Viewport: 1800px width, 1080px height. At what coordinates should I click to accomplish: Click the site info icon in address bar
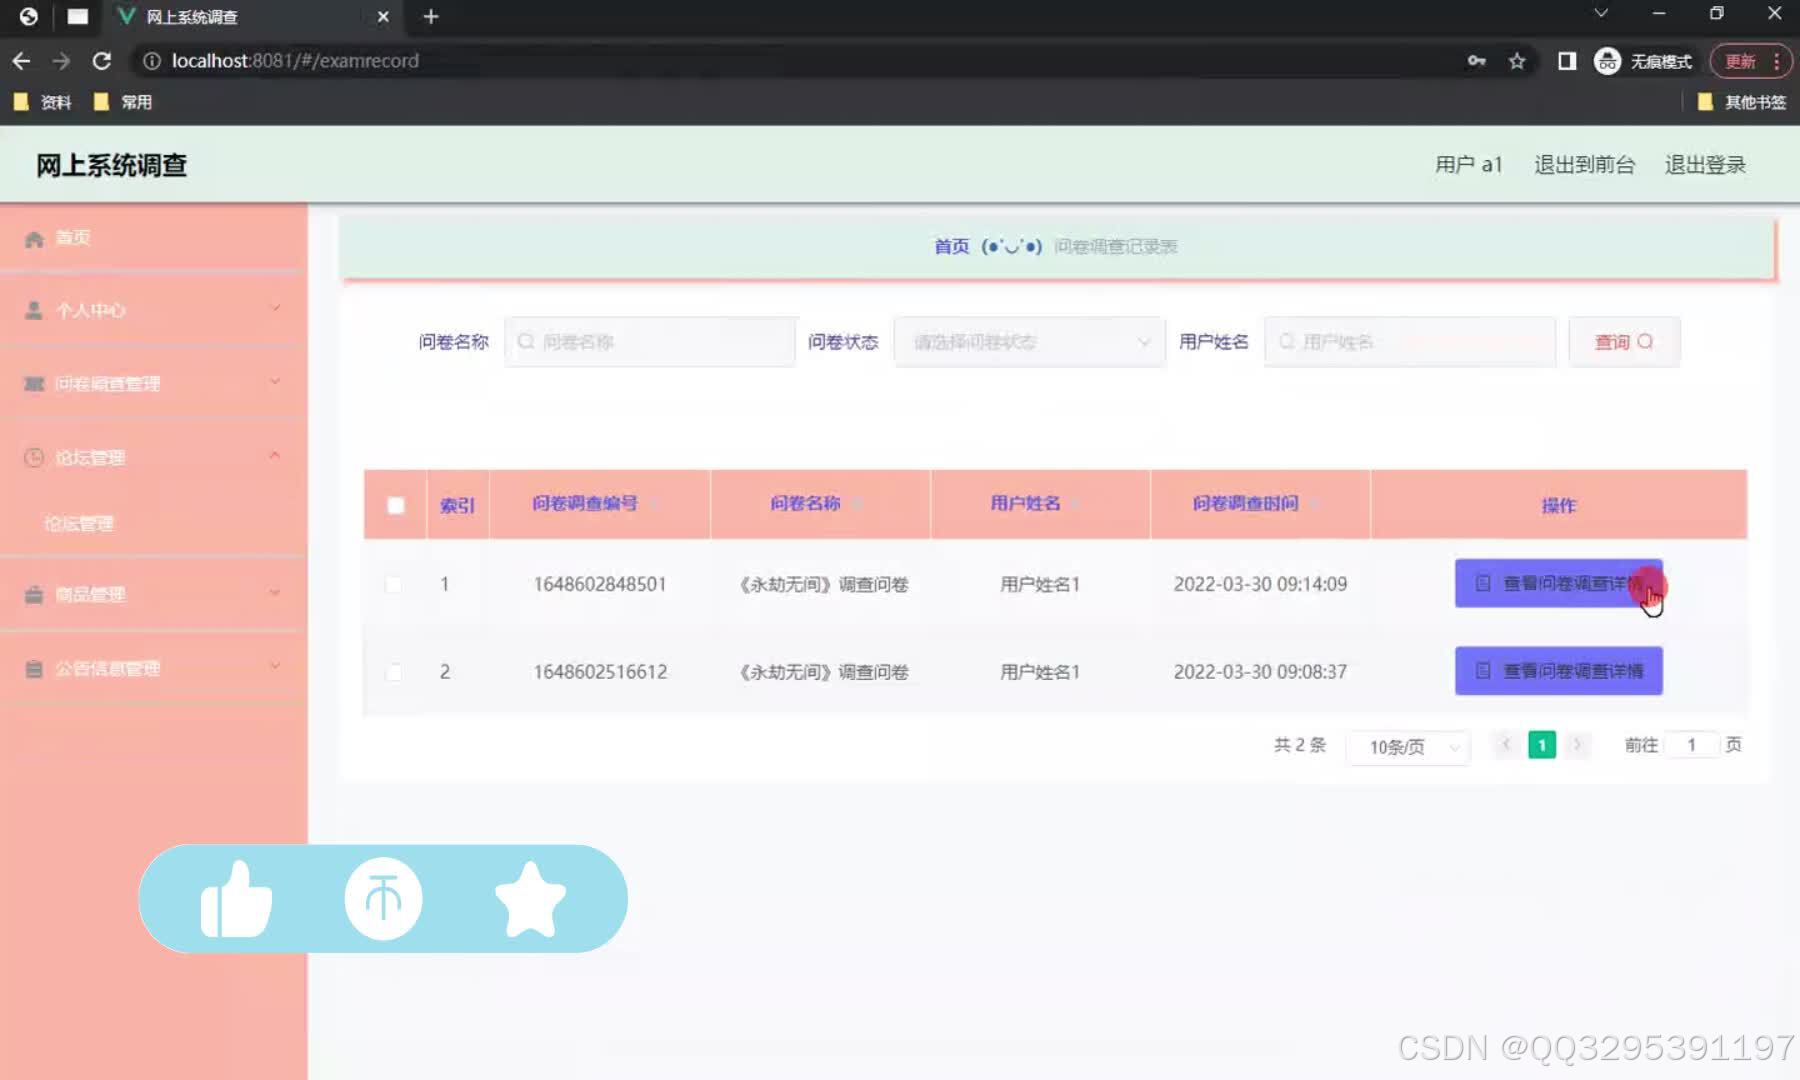click(x=152, y=61)
